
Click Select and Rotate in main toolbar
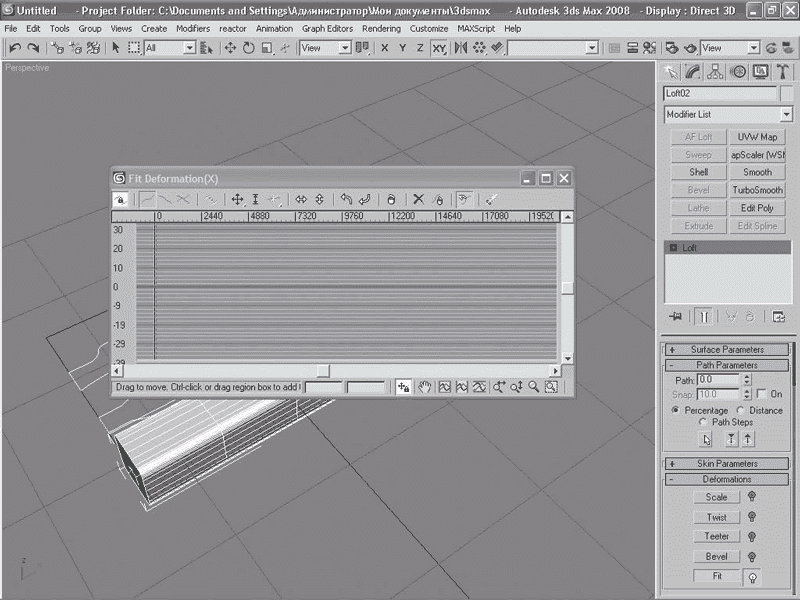point(248,48)
